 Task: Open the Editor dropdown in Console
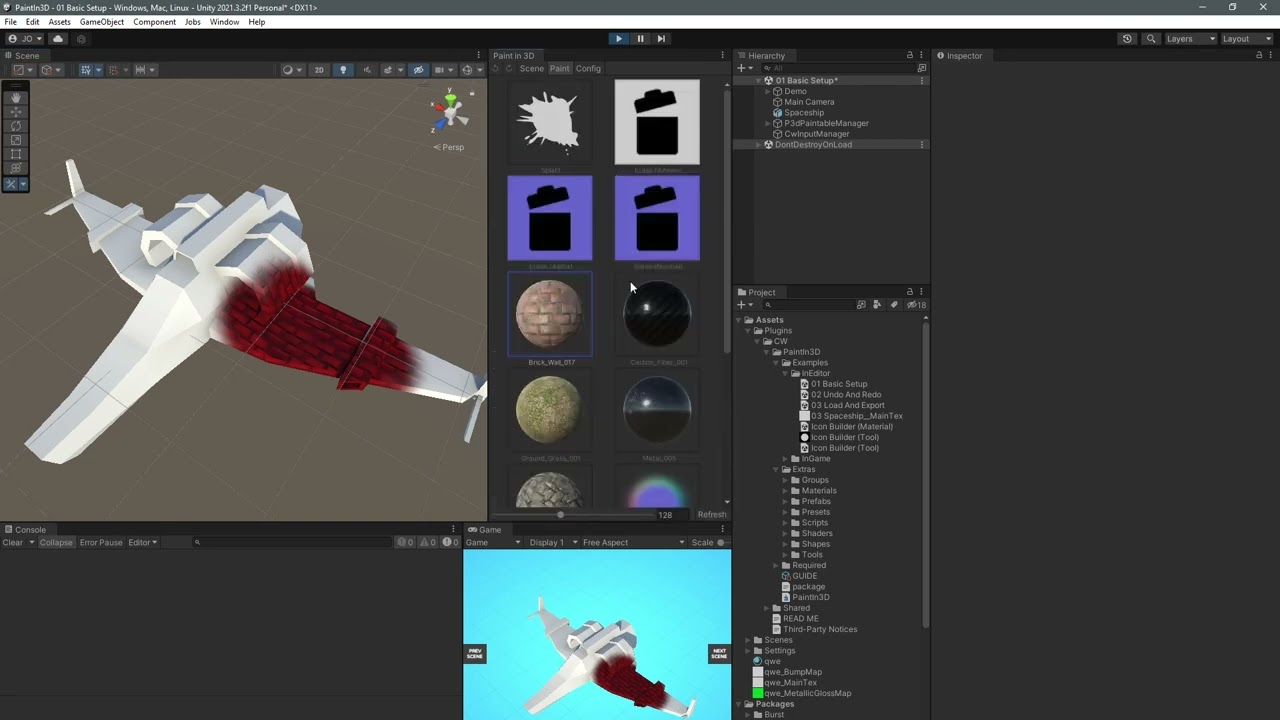click(x=142, y=542)
